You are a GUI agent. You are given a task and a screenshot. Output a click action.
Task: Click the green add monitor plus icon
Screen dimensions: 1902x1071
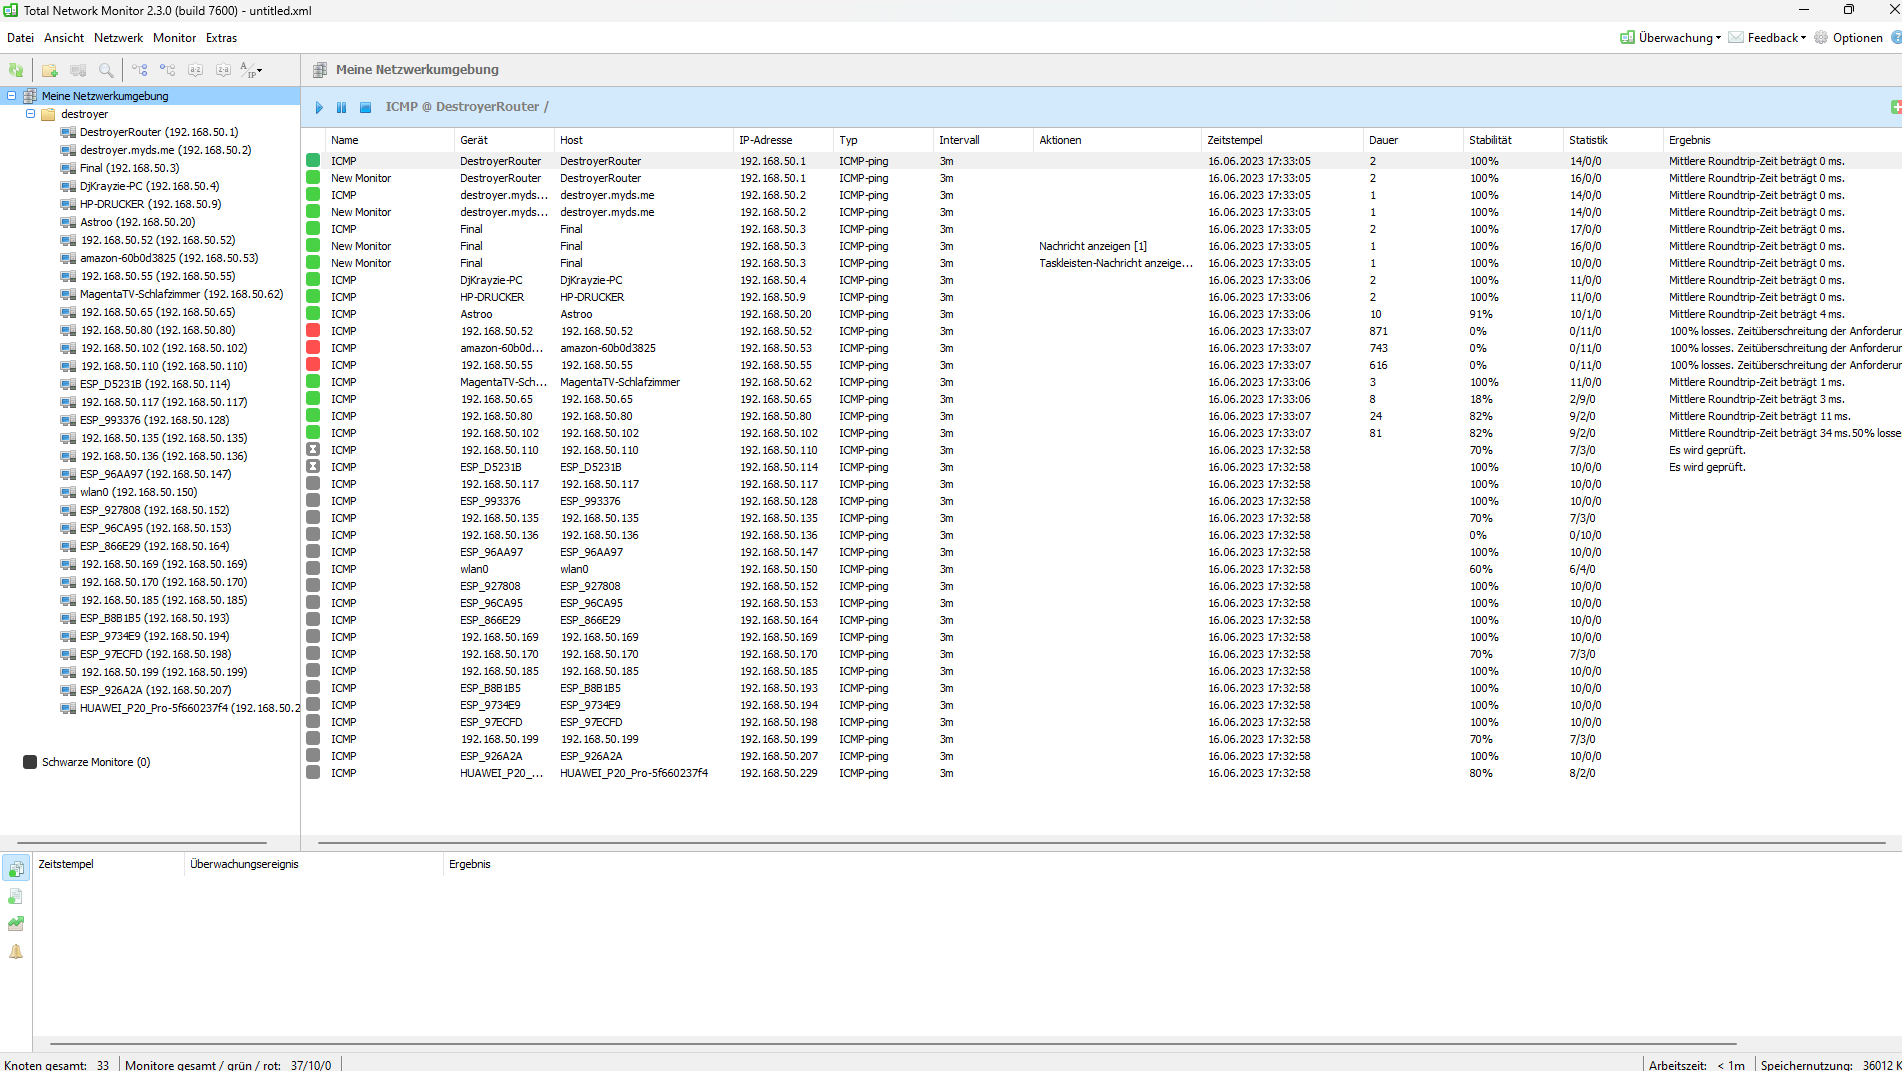pos(1896,107)
